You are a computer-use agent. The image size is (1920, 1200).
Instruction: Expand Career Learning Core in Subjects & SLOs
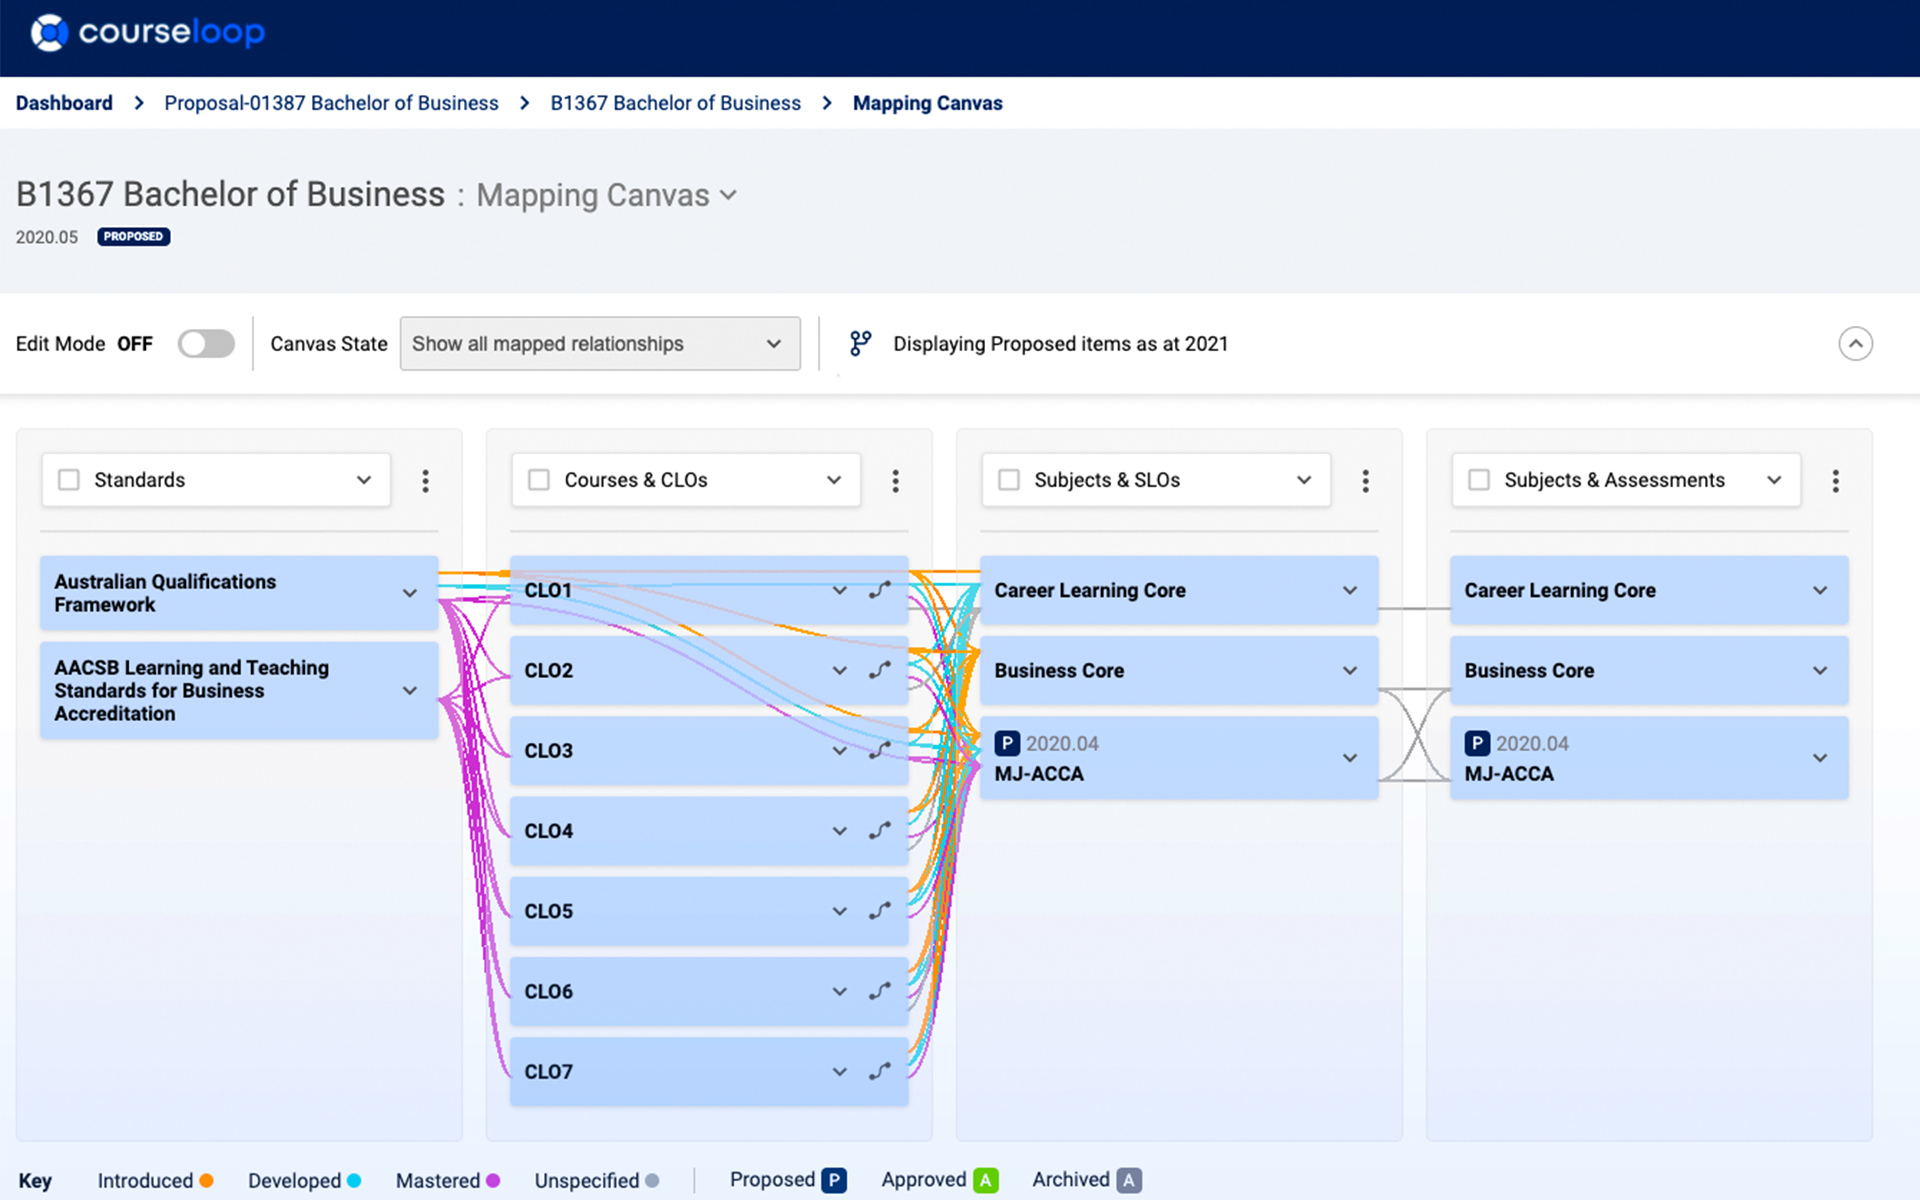click(1350, 591)
